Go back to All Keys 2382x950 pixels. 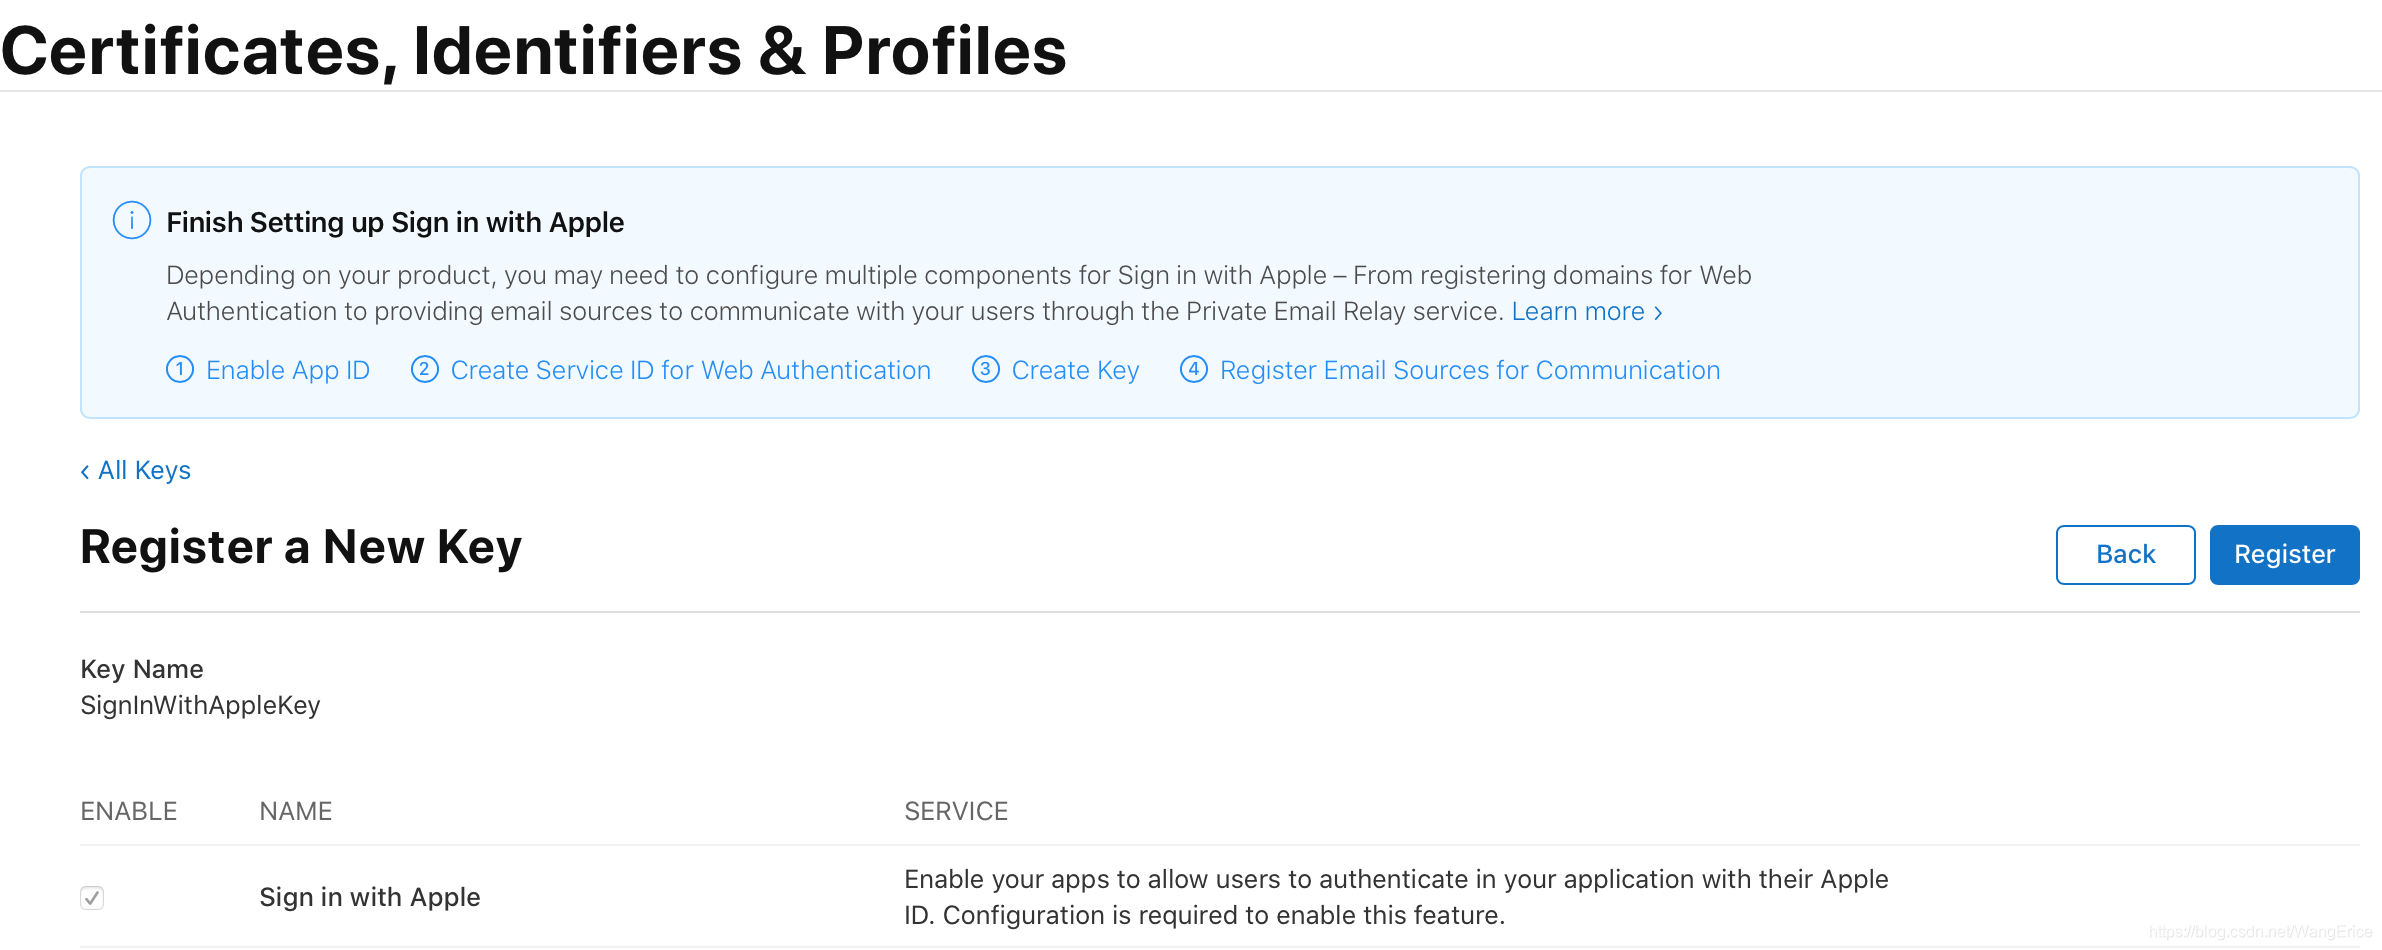click(136, 470)
